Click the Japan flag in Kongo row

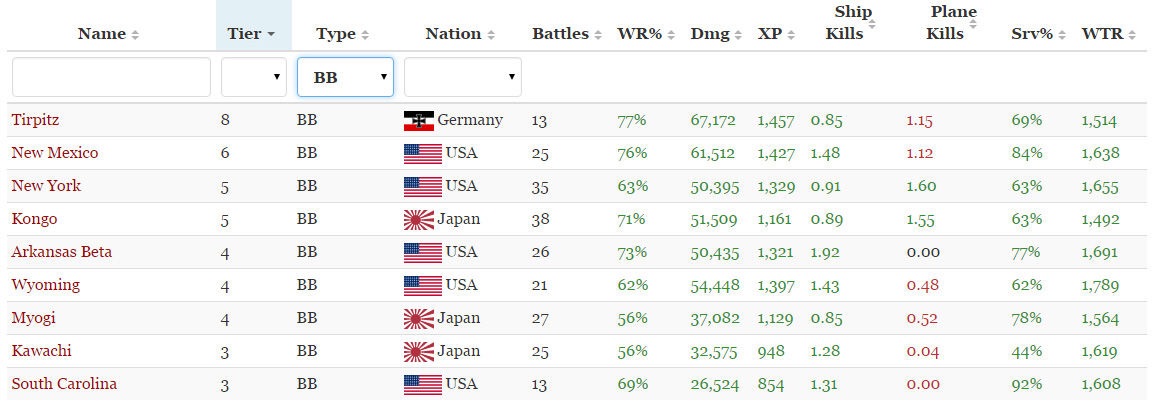[x=418, y=220]
